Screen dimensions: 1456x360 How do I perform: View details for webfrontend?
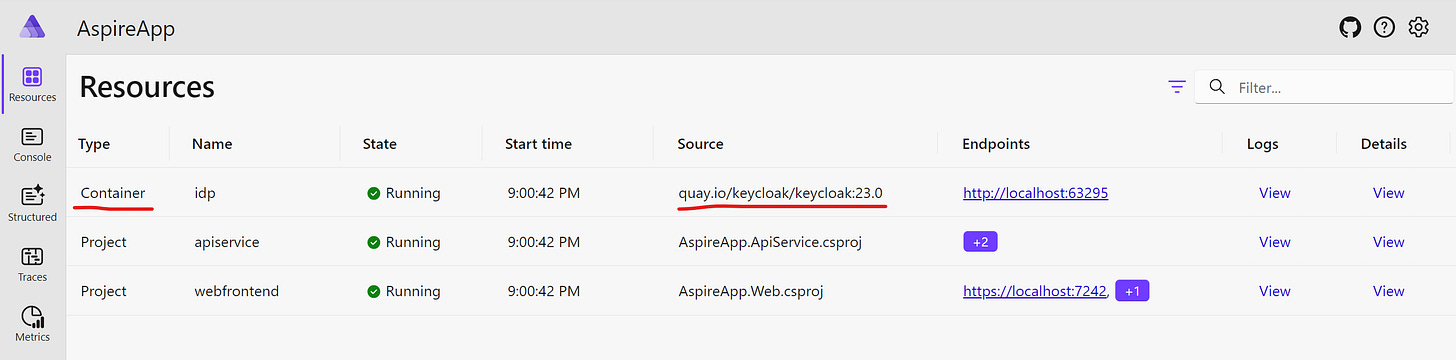(1389, 291)
